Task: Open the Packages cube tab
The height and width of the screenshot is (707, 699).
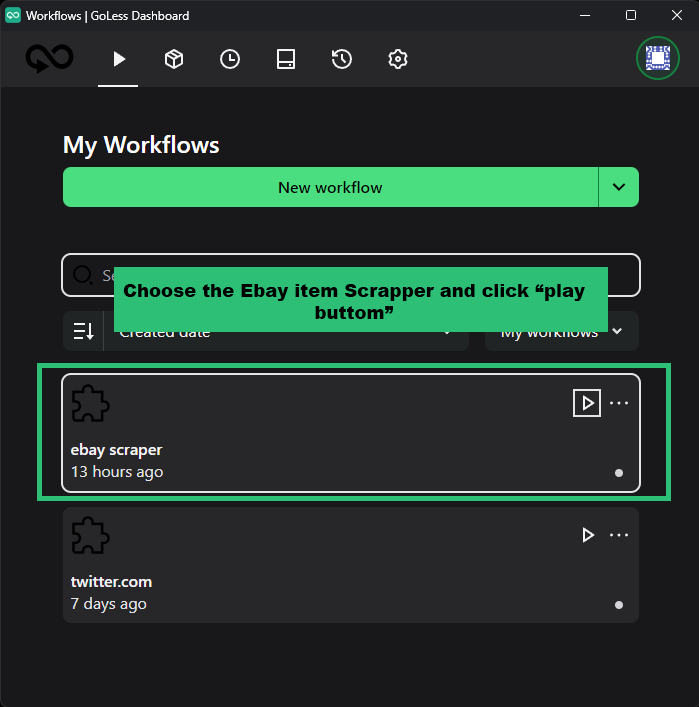Action: click(174, 59)
